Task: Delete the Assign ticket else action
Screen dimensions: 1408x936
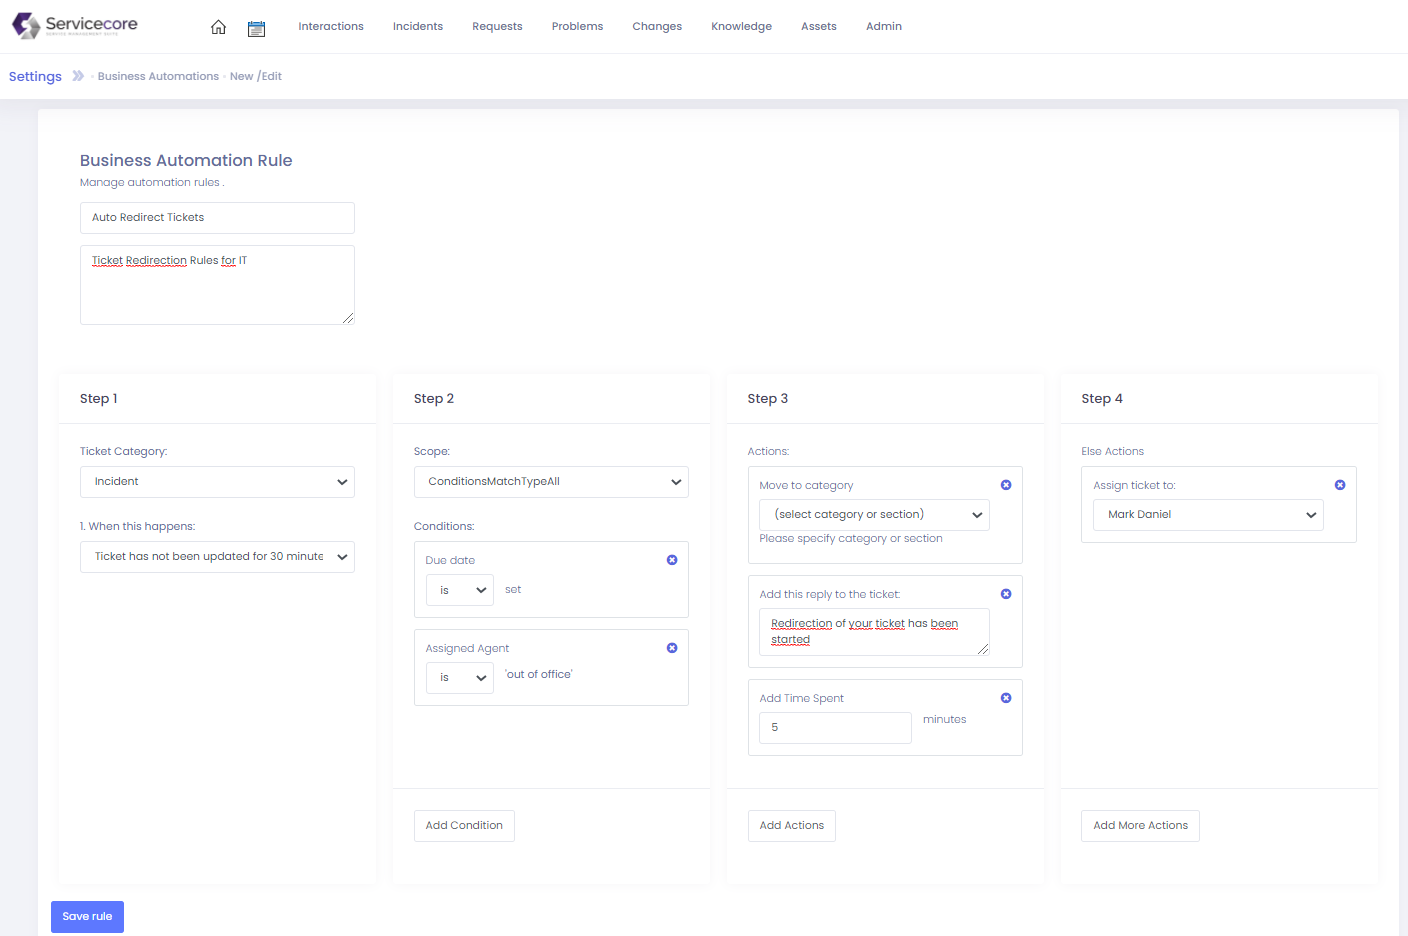Action: 1340,485
